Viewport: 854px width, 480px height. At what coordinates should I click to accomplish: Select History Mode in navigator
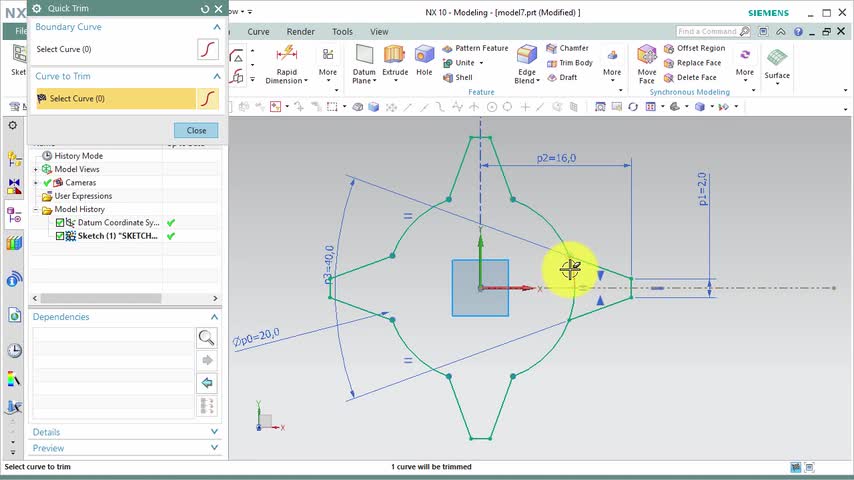78,156
